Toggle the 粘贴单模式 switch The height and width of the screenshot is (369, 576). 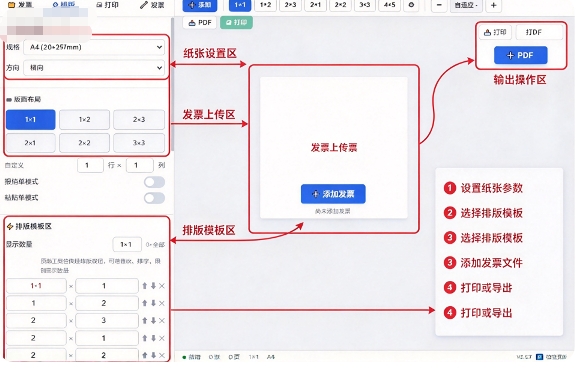[154, 198]
